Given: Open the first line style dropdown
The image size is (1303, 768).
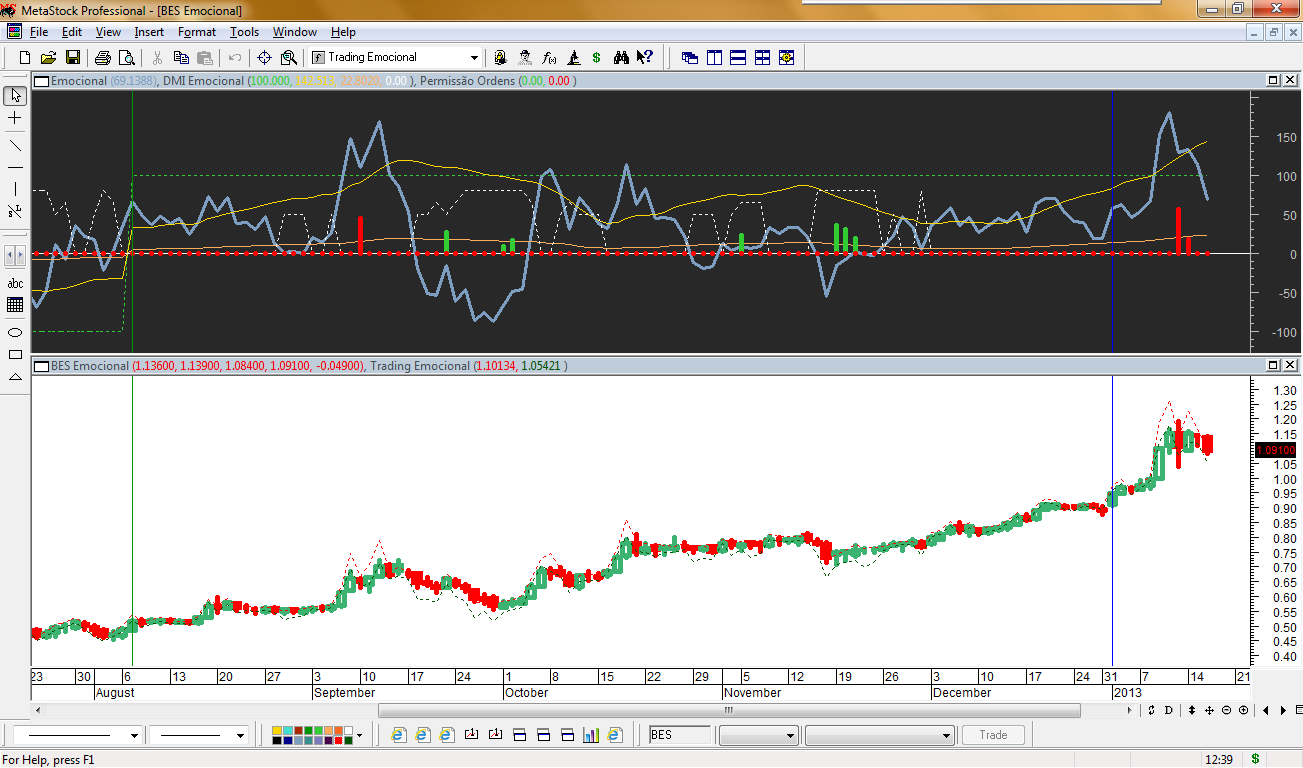Looking at the screenshot, I should point(133,736).
